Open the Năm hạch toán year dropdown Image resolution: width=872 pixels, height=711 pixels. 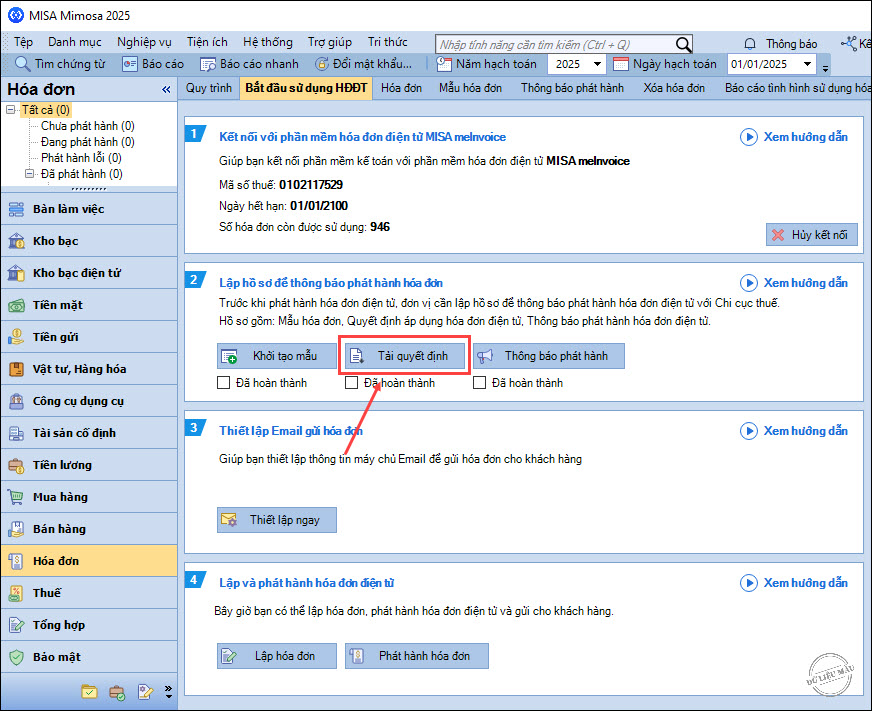coord(597,64)
